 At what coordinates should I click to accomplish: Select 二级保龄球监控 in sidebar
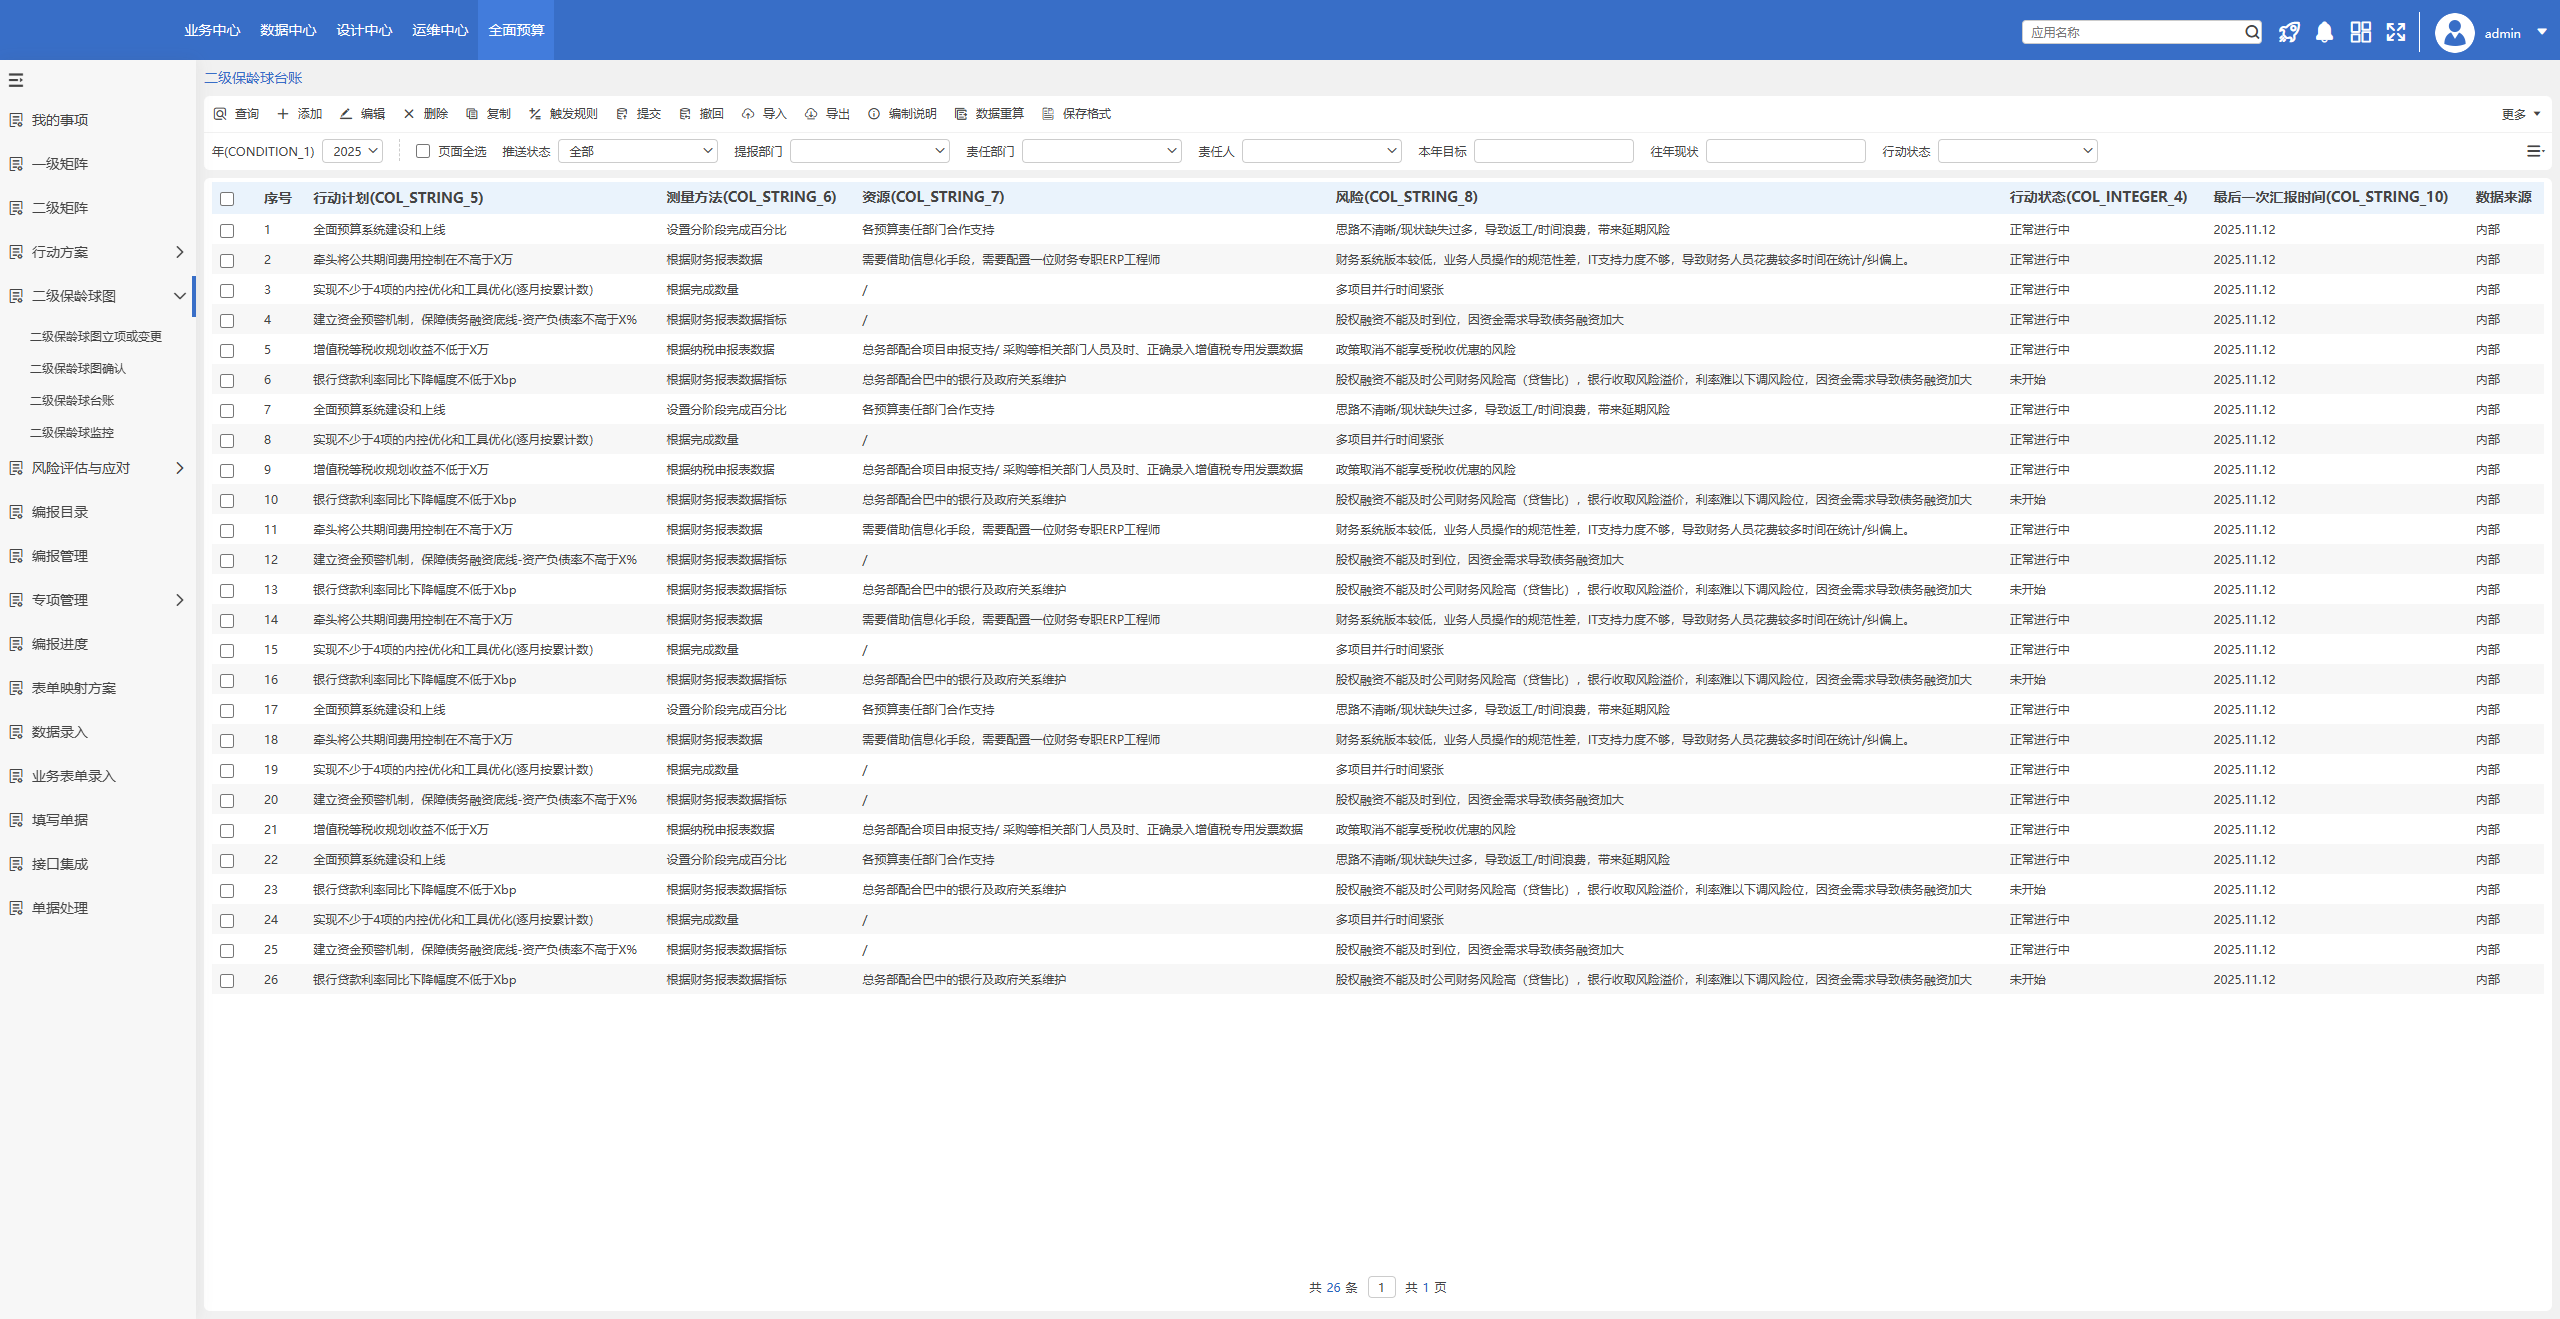[72, 432]
